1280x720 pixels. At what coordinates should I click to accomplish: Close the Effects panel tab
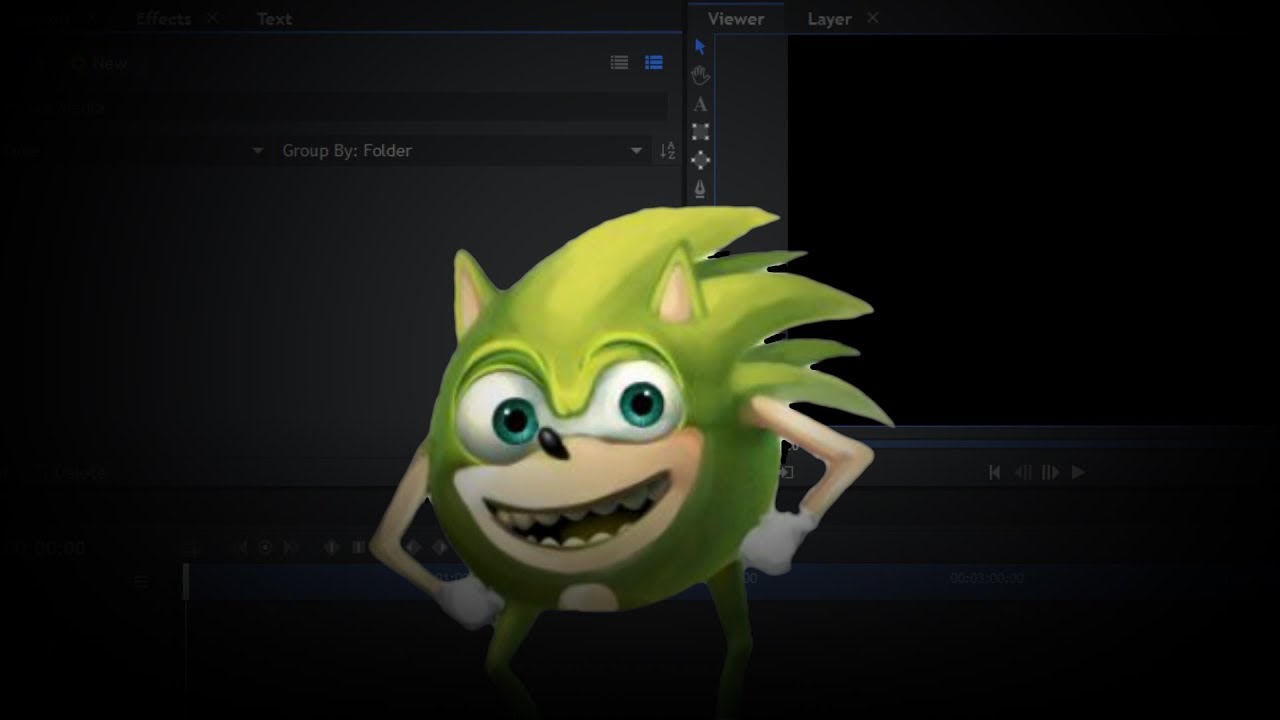(x=212, y=18)
